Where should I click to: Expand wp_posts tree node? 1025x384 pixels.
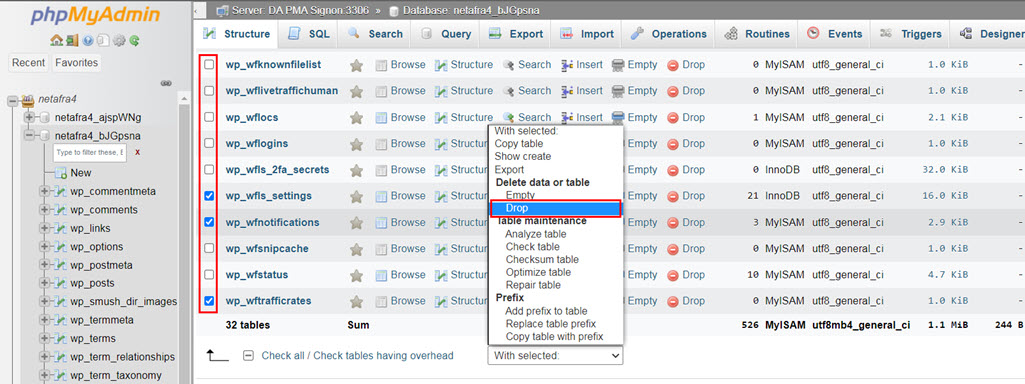(x=45, y=283)
